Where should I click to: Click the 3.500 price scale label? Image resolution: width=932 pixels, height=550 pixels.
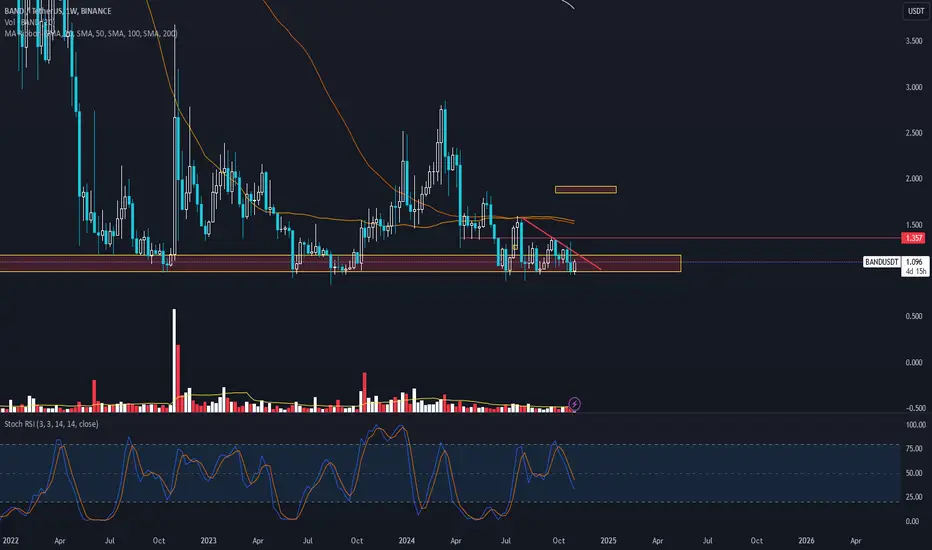pyautogui.click(x=914, y=41)
